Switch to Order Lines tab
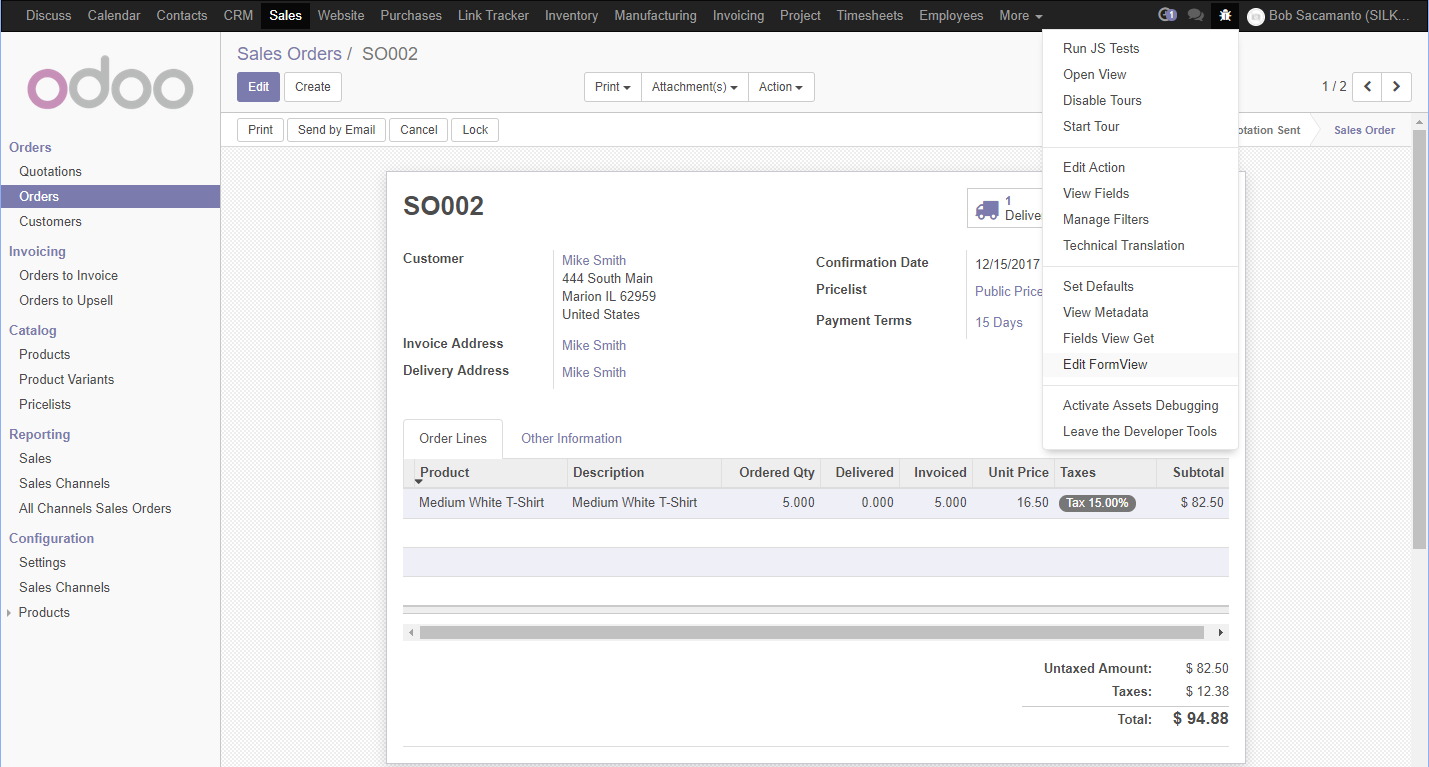Screen dimensions: 1429x767 (x=453, y=438)
